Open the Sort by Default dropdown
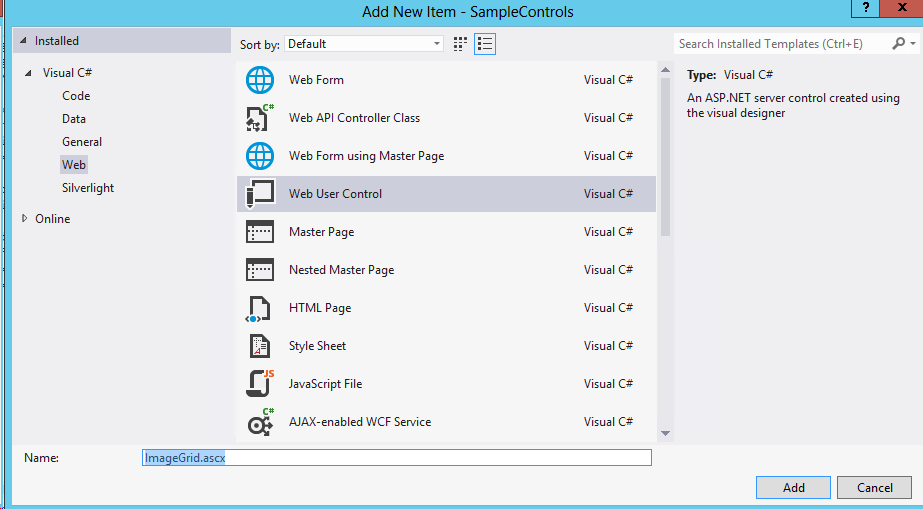The width and height of the screenshot is (923, 509). (x=364, y=44)
